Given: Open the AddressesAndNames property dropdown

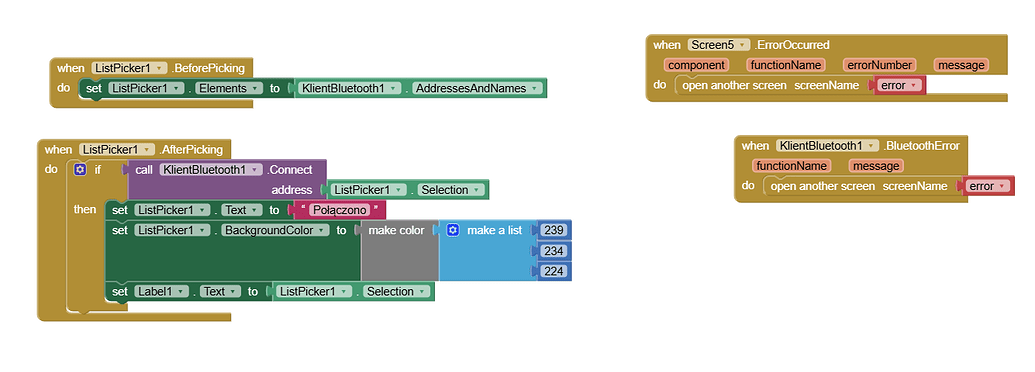Looking at the screenshot, I should 478,88.
